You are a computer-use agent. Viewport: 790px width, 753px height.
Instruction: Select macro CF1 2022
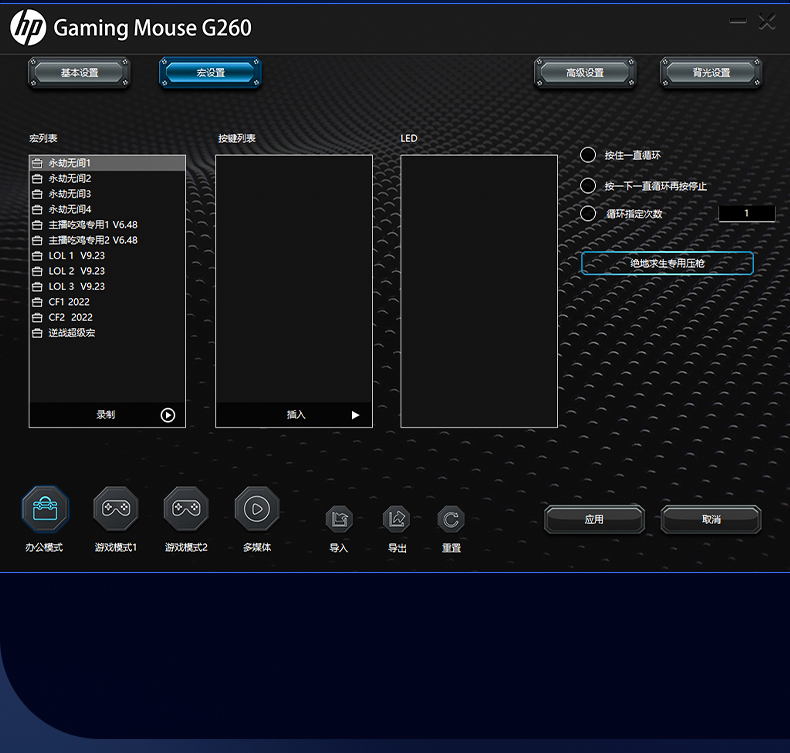[107, 302]
